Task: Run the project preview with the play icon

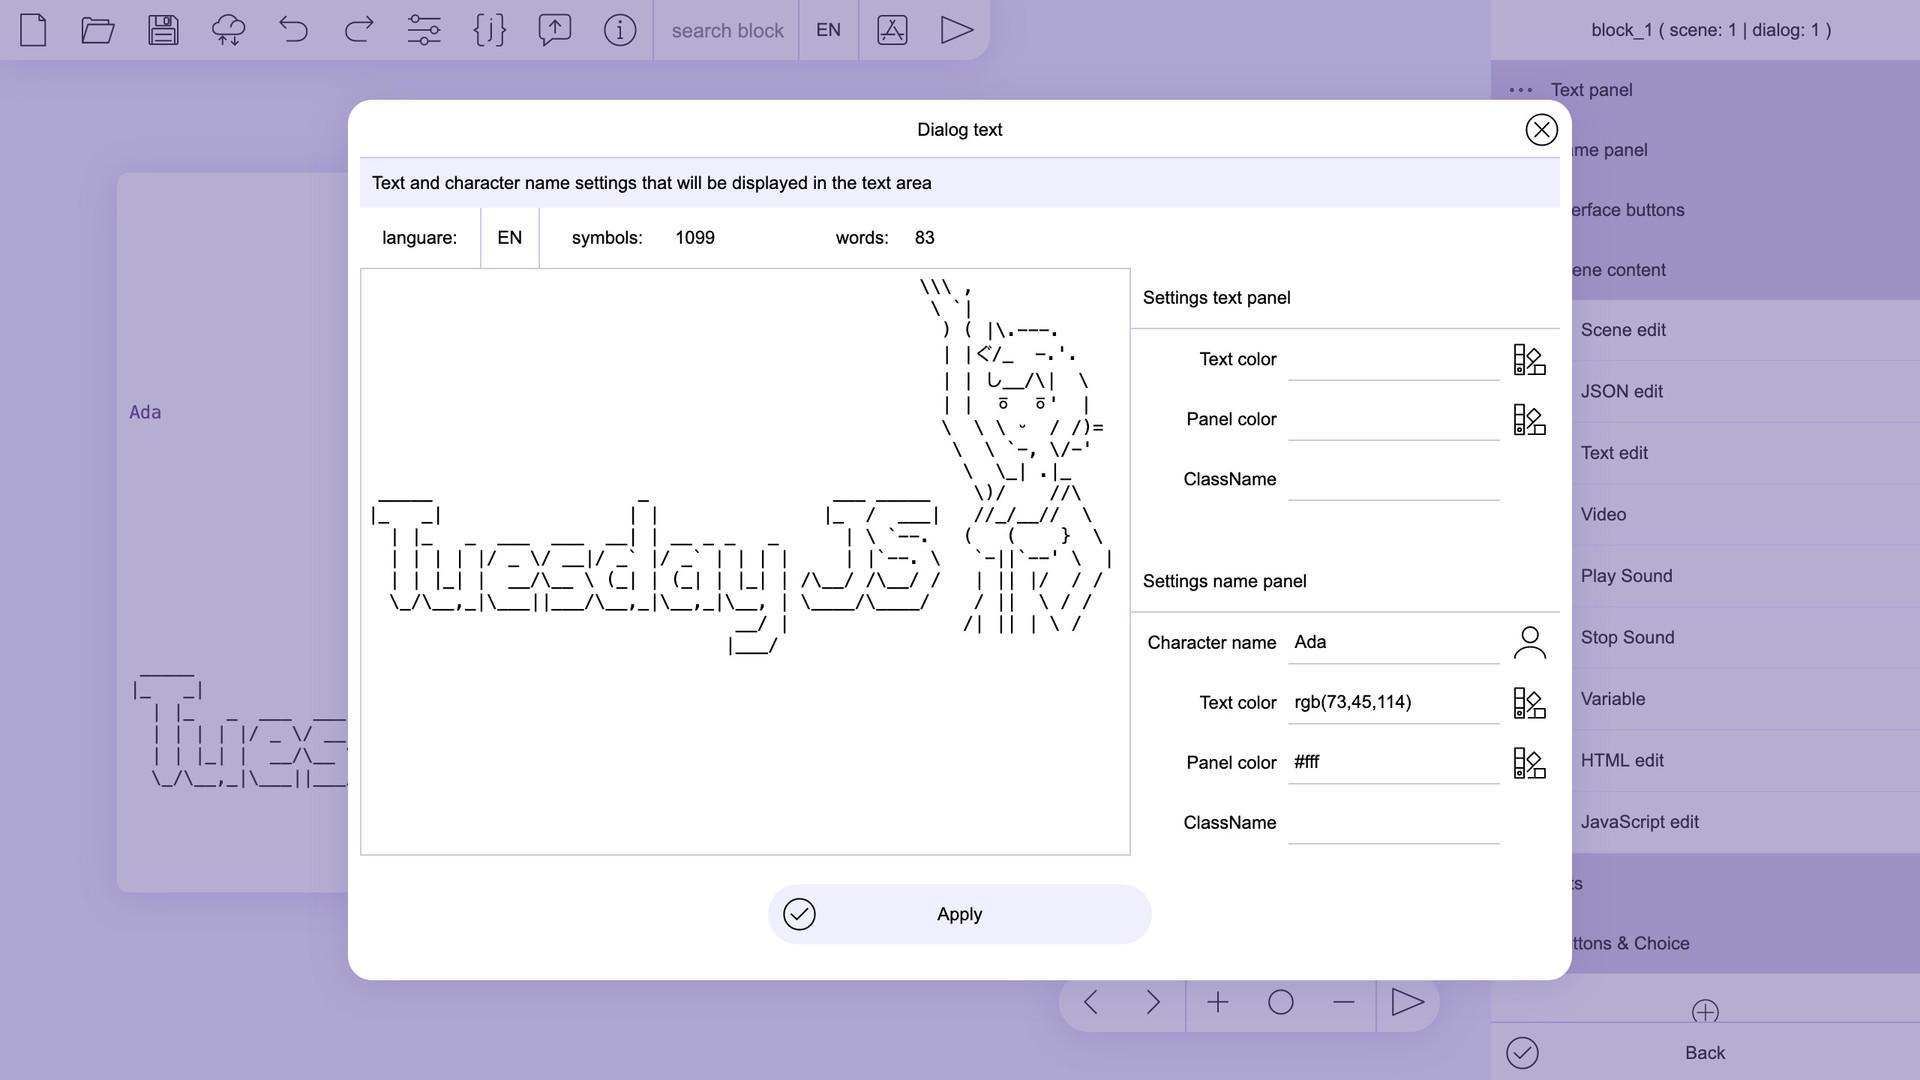Action: [957, 30]
